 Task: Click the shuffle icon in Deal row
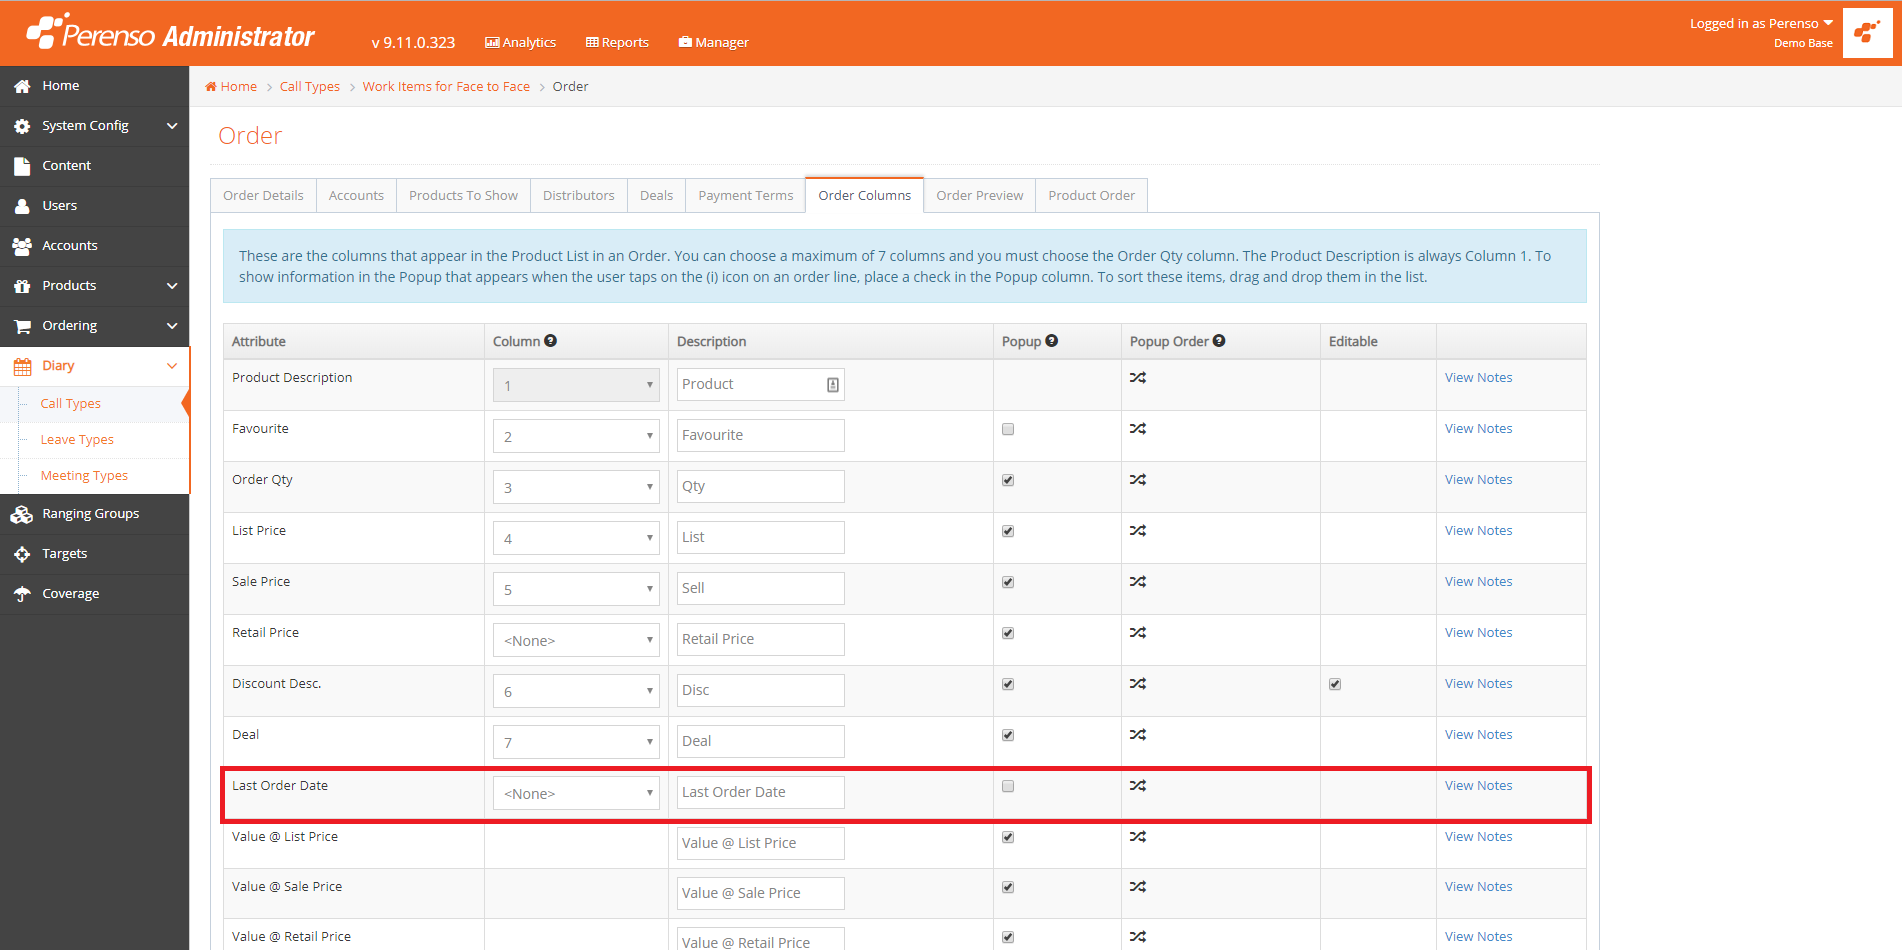(x=1138, y=735)
